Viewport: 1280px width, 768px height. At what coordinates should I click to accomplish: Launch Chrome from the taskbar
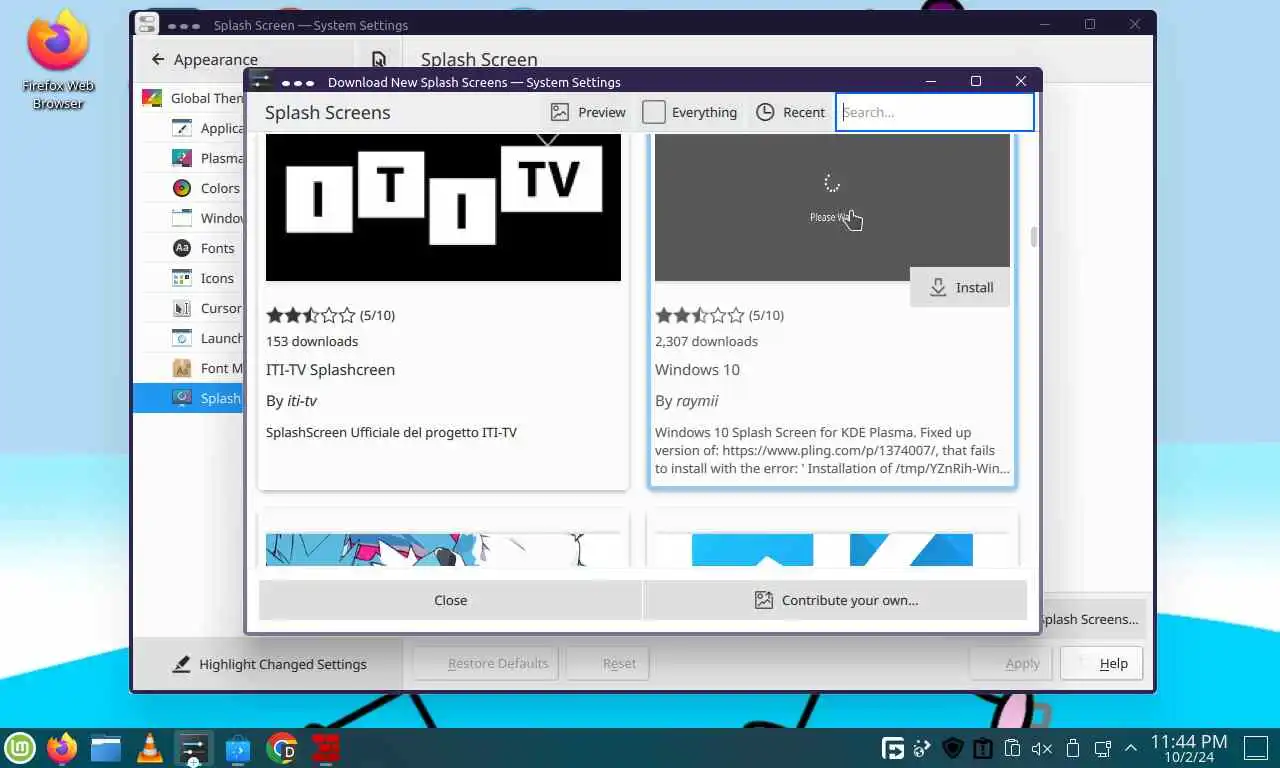click(x=282, y=748)
